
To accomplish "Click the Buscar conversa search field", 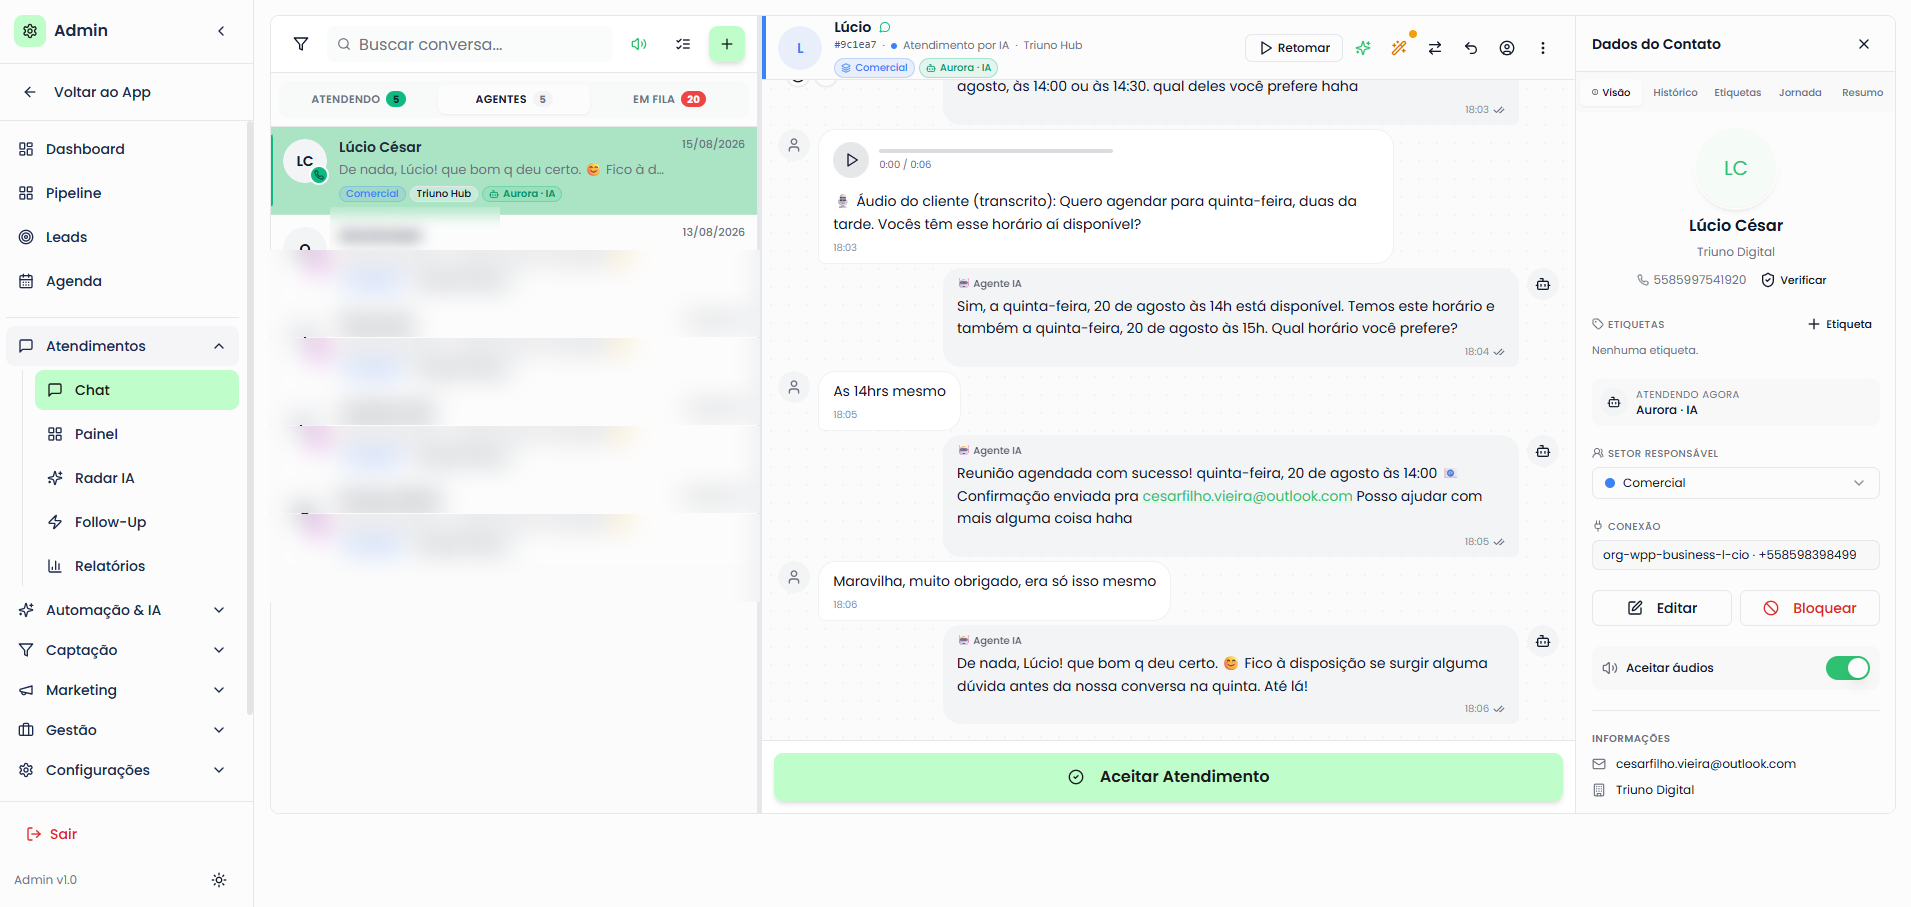I will pyautogui.click(x=470, y=44).
